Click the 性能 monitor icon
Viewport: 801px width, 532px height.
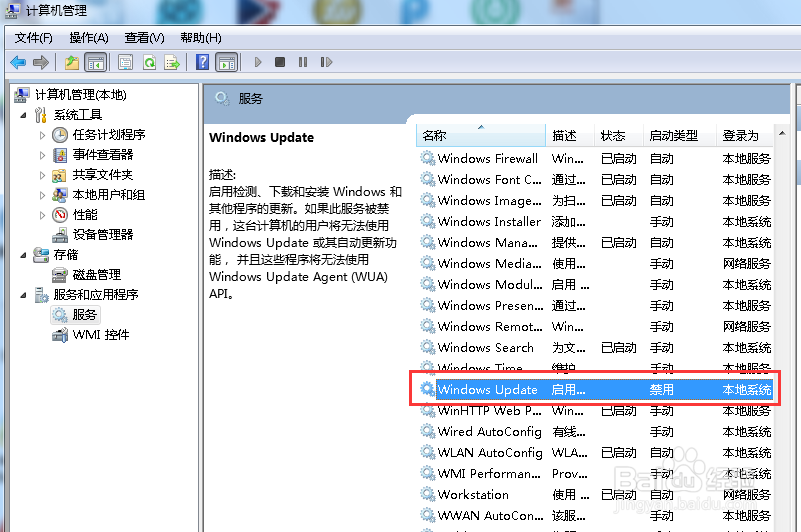pyautogui.click(x=60, y=215)
